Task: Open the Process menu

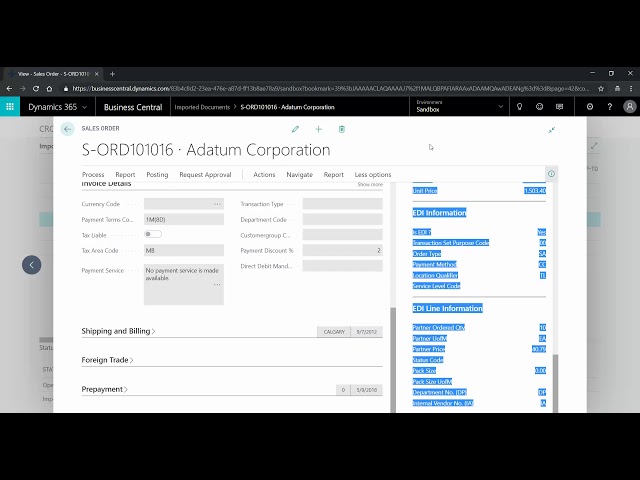Action: [93, 175]
